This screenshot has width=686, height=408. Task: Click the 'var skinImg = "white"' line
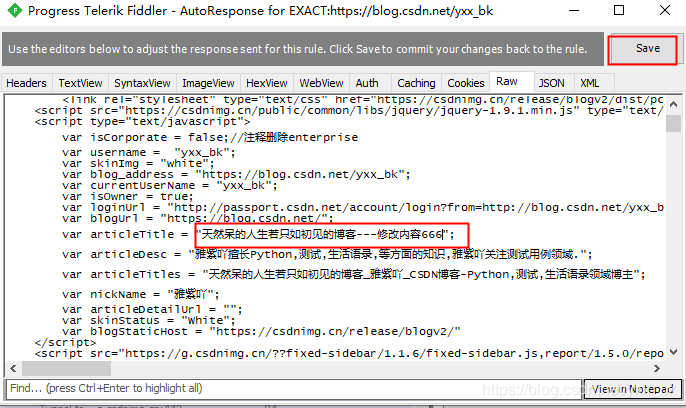tap(138, 164)
